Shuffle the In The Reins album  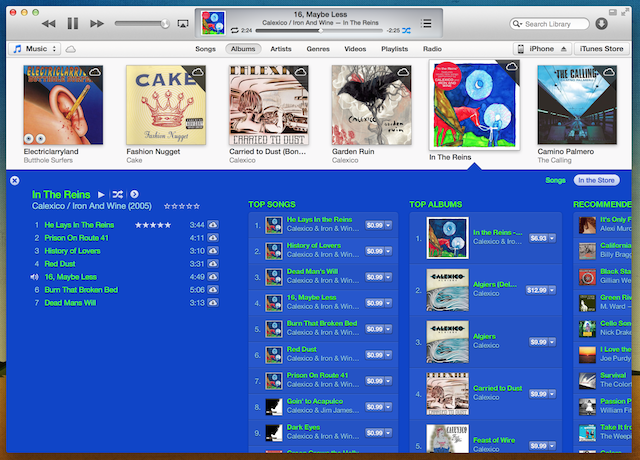118,194
